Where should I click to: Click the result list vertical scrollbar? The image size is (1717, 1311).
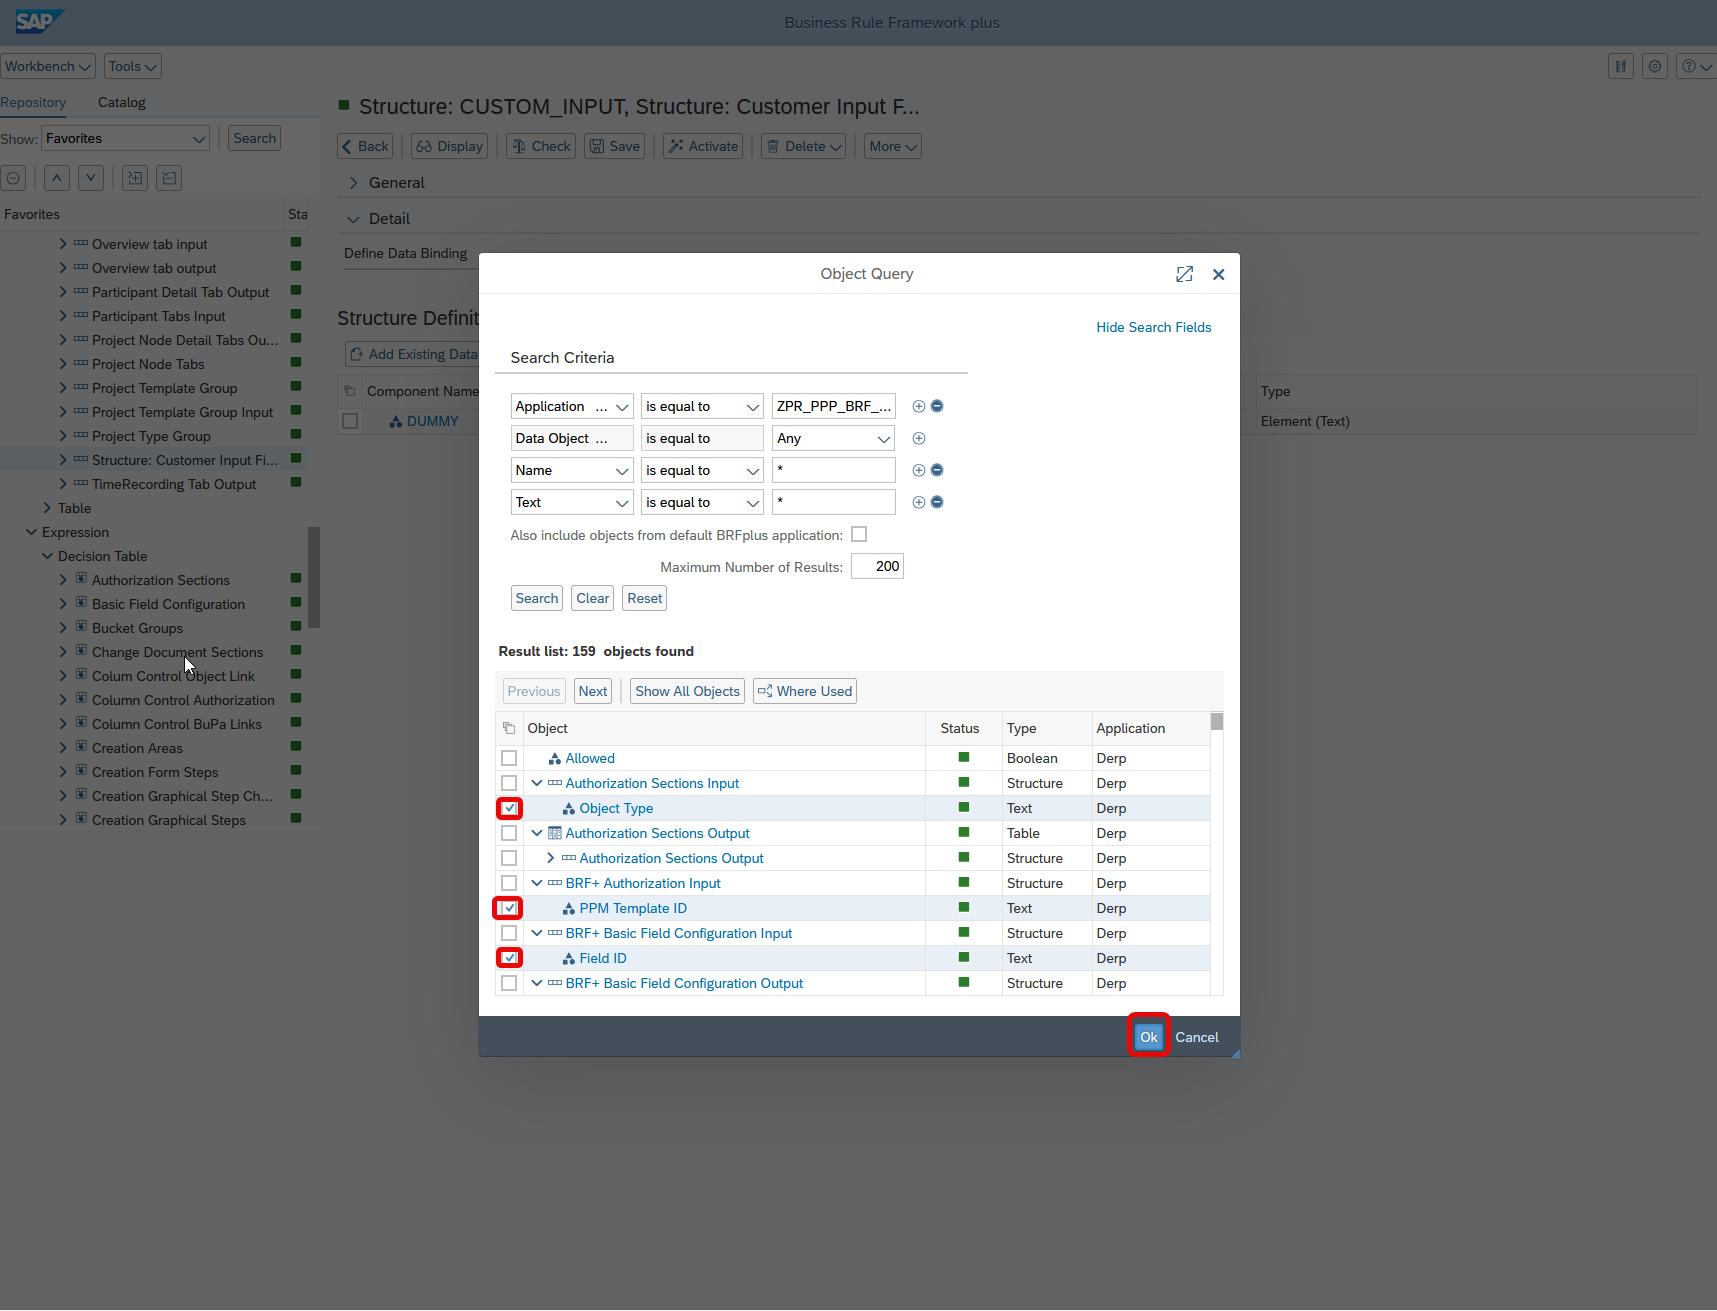pyautogui.click(x=1216, y=850)
